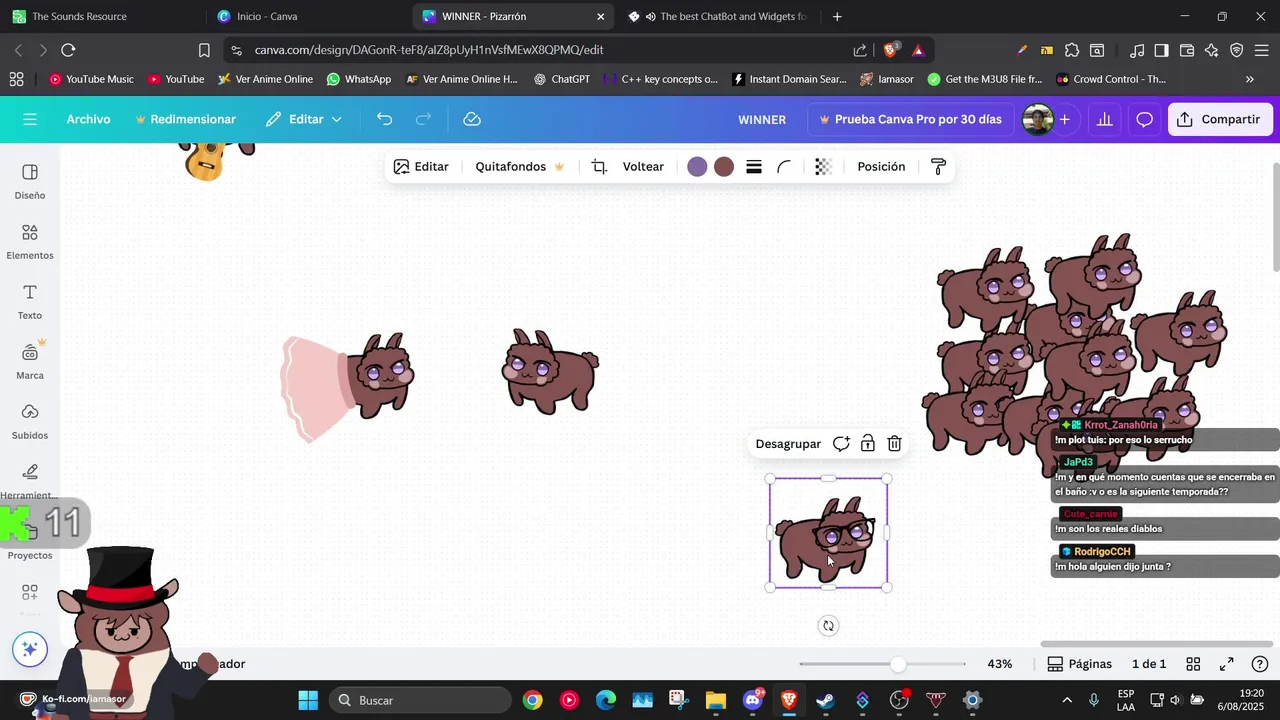
Task: Adjust the zoom slider handle
Action: pos(898,664)
